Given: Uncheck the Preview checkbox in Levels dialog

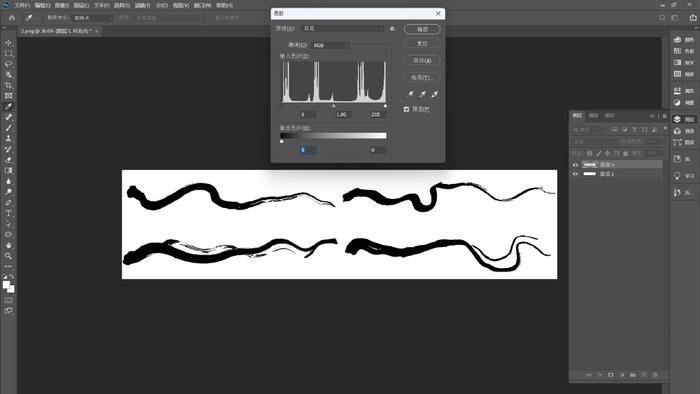Looking at the screenshot, I should [x=406, y=109].
